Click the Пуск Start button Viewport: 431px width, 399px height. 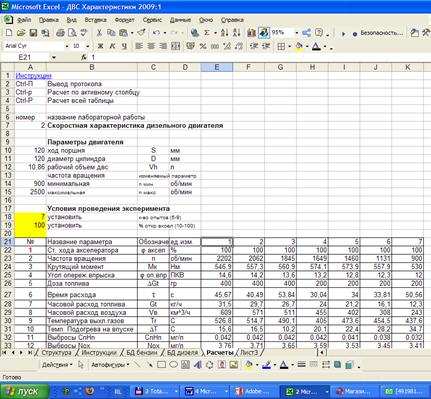(x=24, y=391)
